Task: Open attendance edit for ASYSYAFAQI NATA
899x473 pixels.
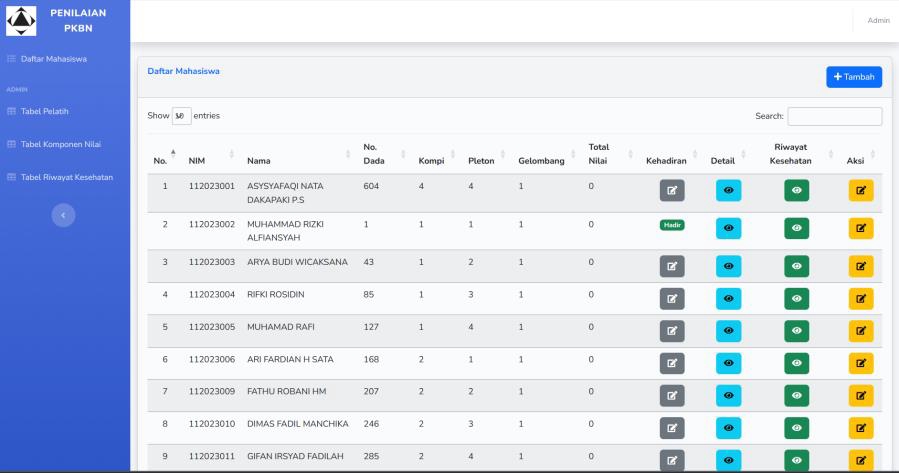Action: click(x=672, y=190)
